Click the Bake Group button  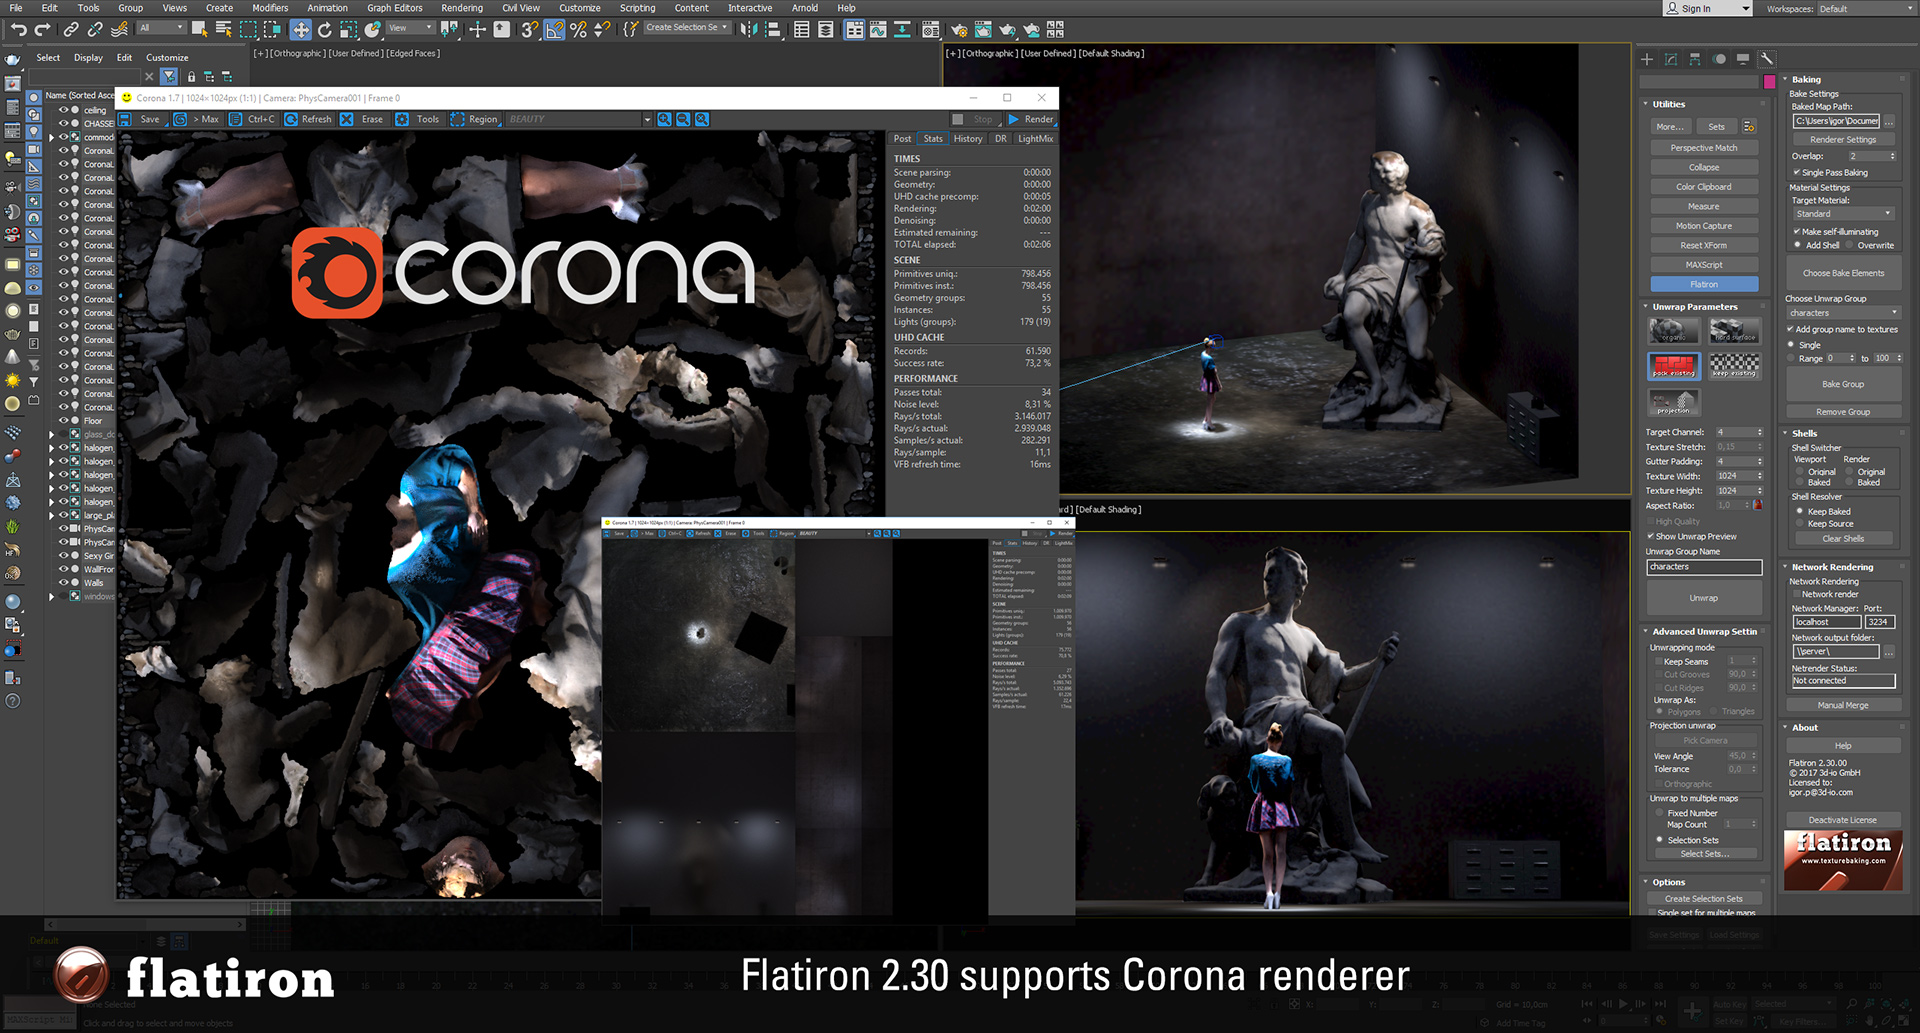click(1843, 384)
